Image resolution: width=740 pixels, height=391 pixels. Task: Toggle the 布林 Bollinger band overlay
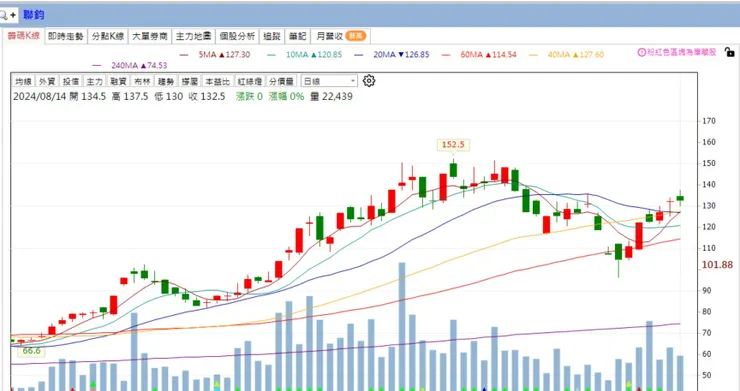[142, 81]
